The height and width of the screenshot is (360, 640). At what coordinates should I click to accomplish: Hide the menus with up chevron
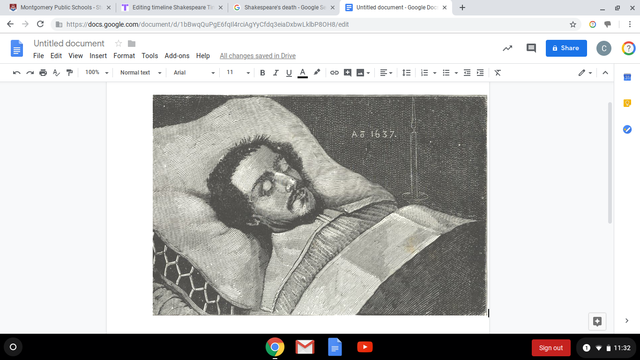point(605,73)
